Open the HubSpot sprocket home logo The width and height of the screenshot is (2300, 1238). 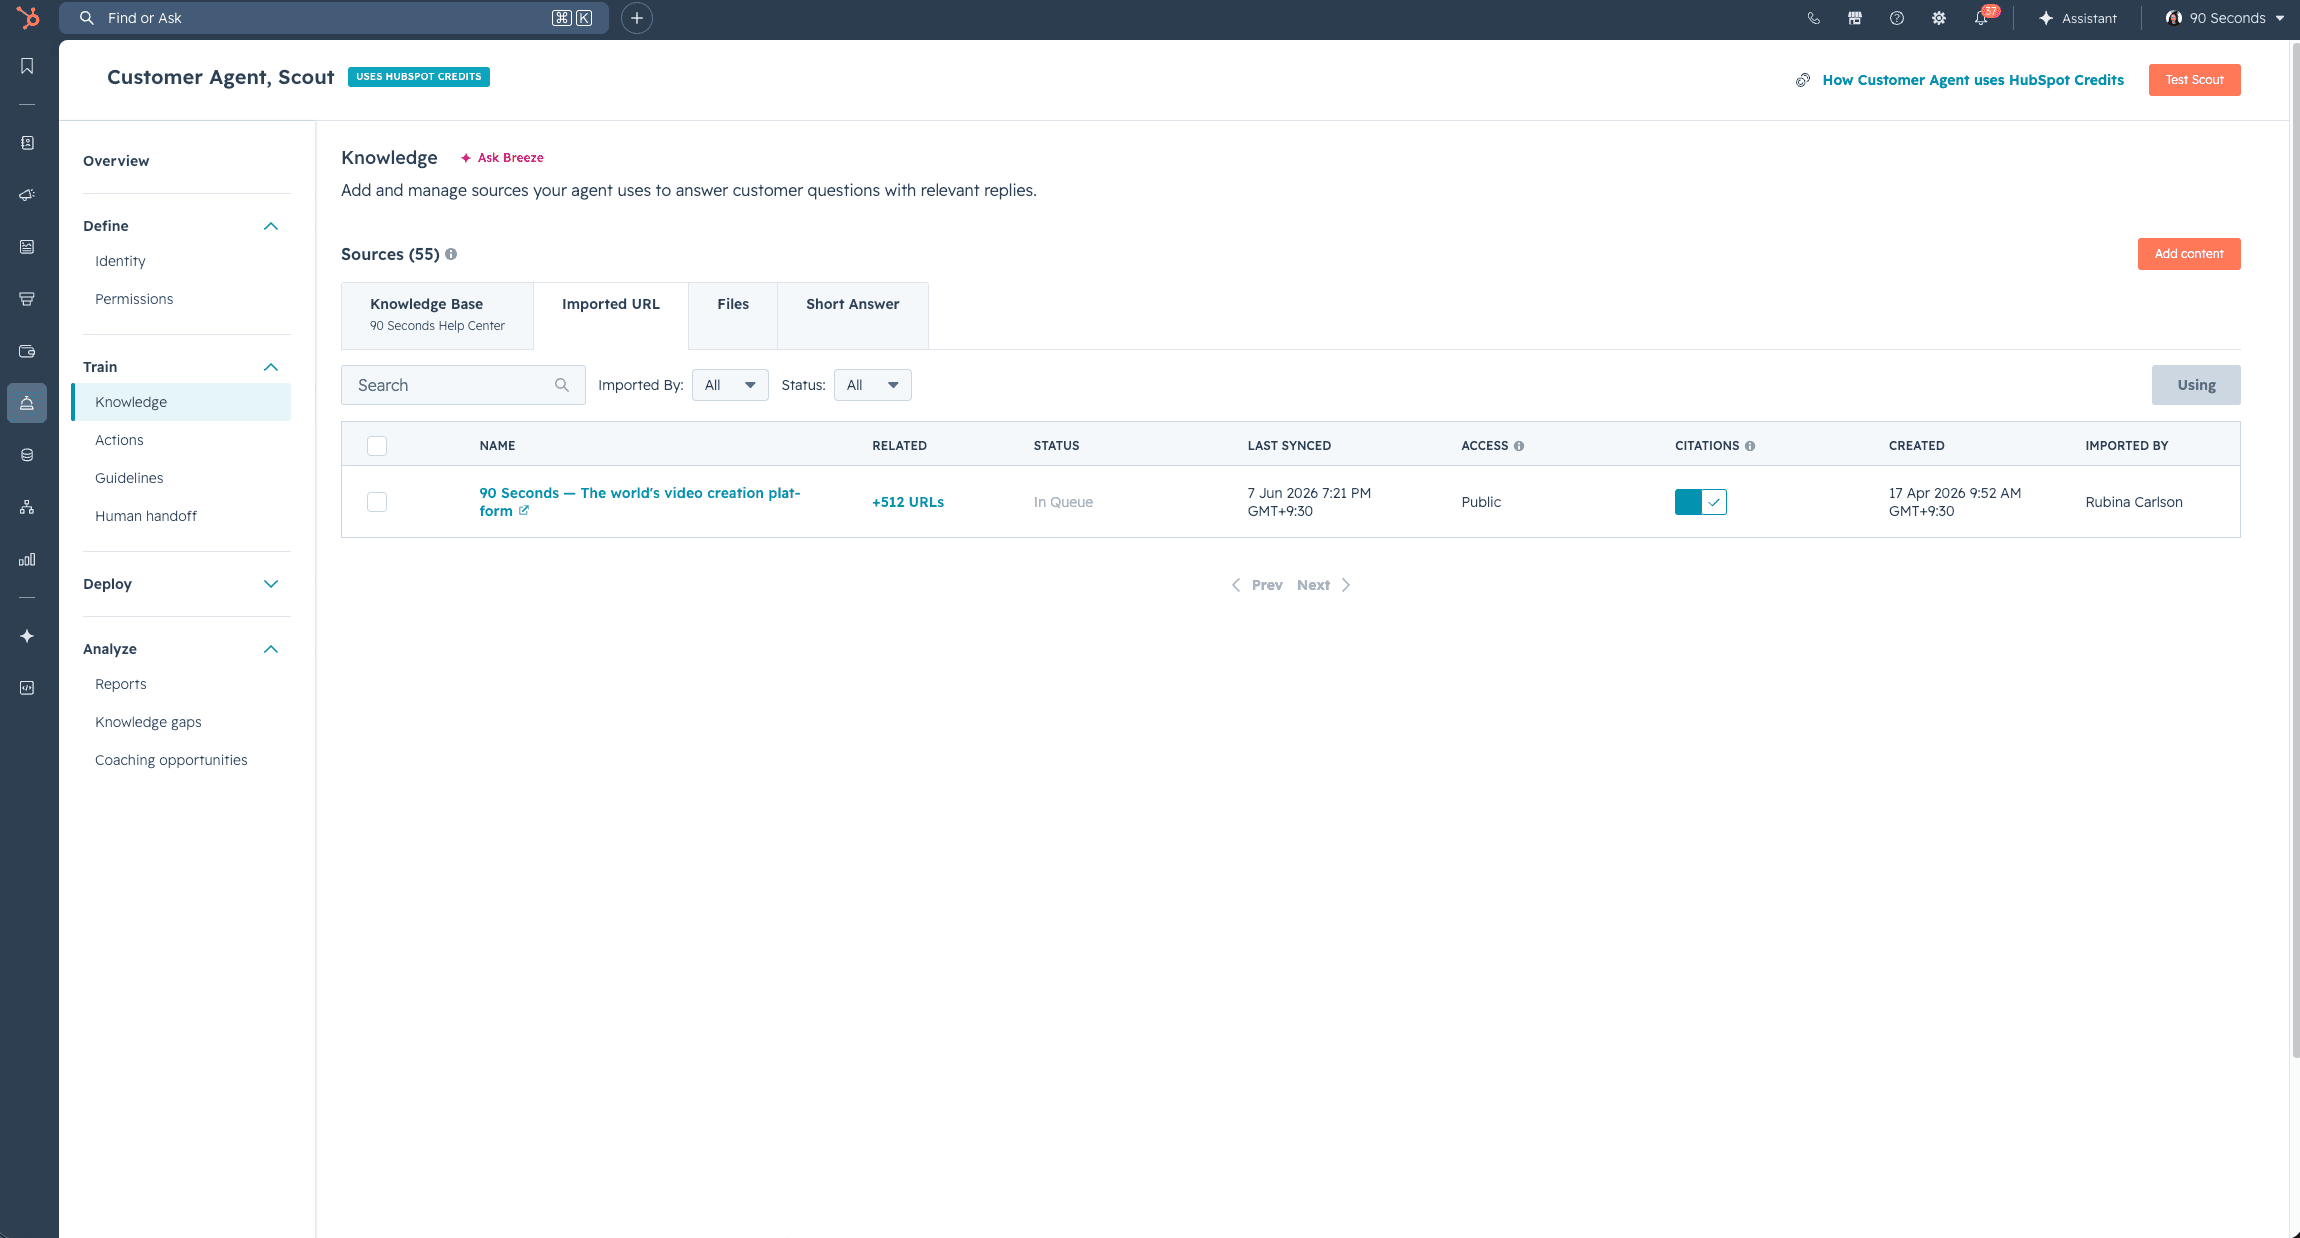tap(28, 18)
